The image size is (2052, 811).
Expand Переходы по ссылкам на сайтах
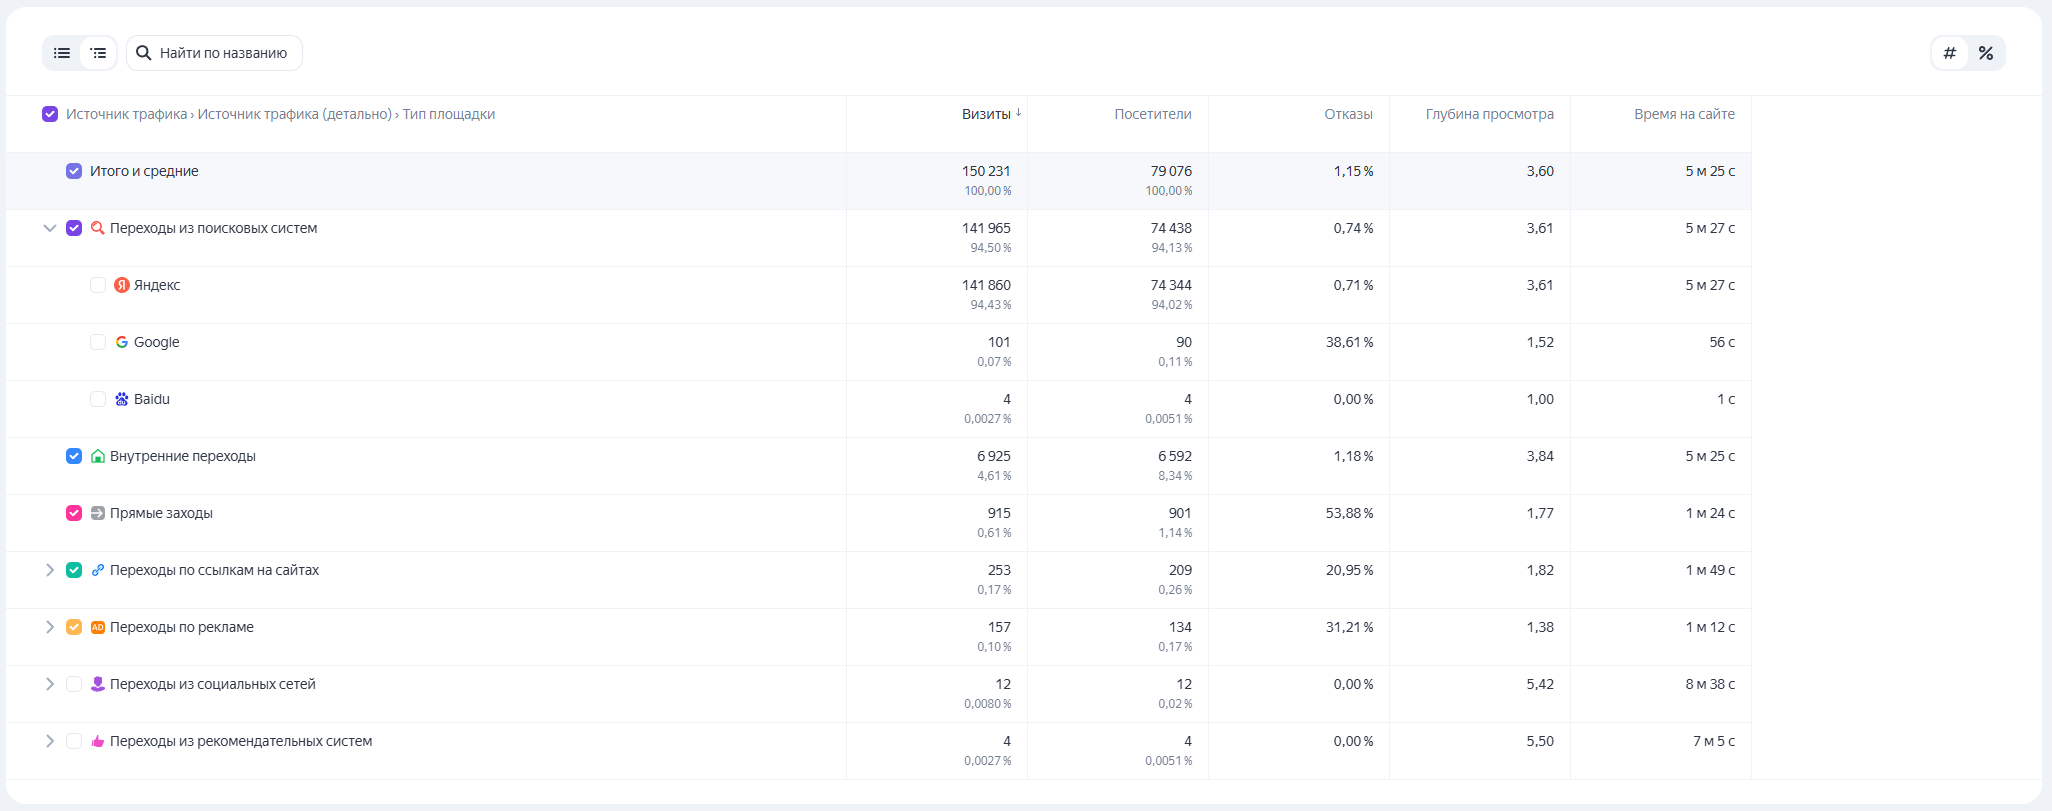tap(50, 570)
